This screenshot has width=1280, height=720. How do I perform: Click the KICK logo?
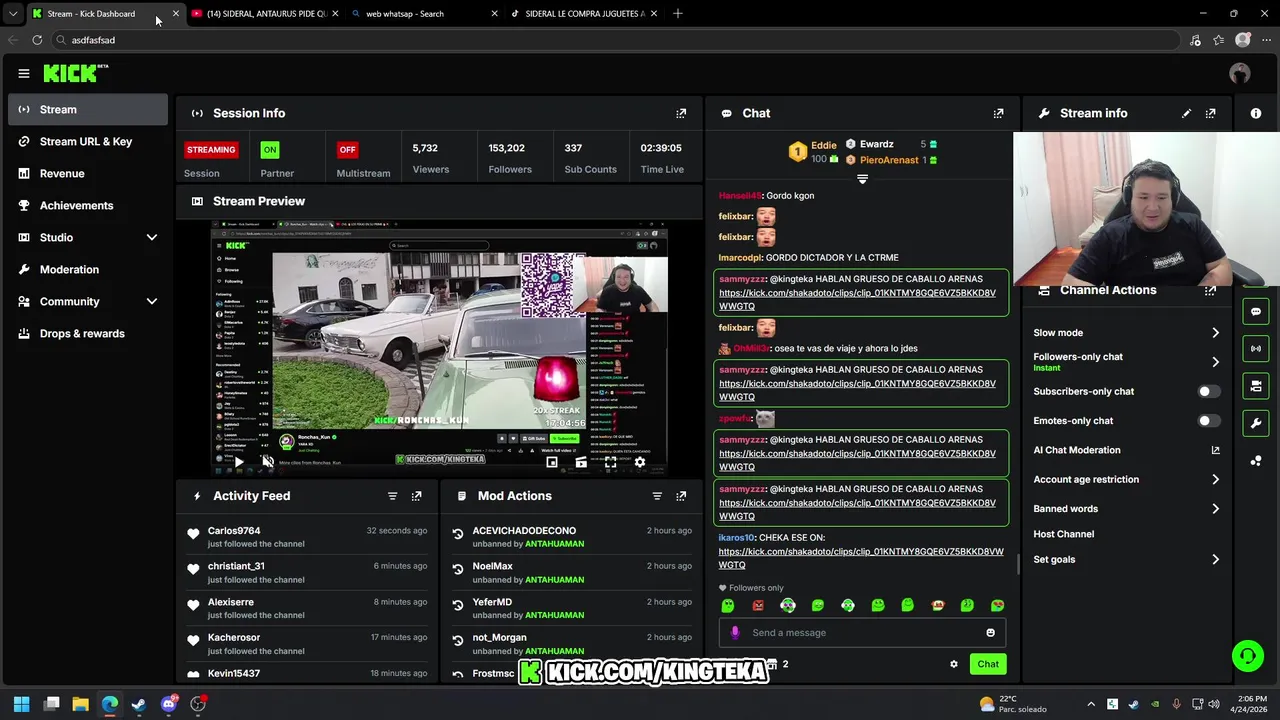(x=75, y=73)
